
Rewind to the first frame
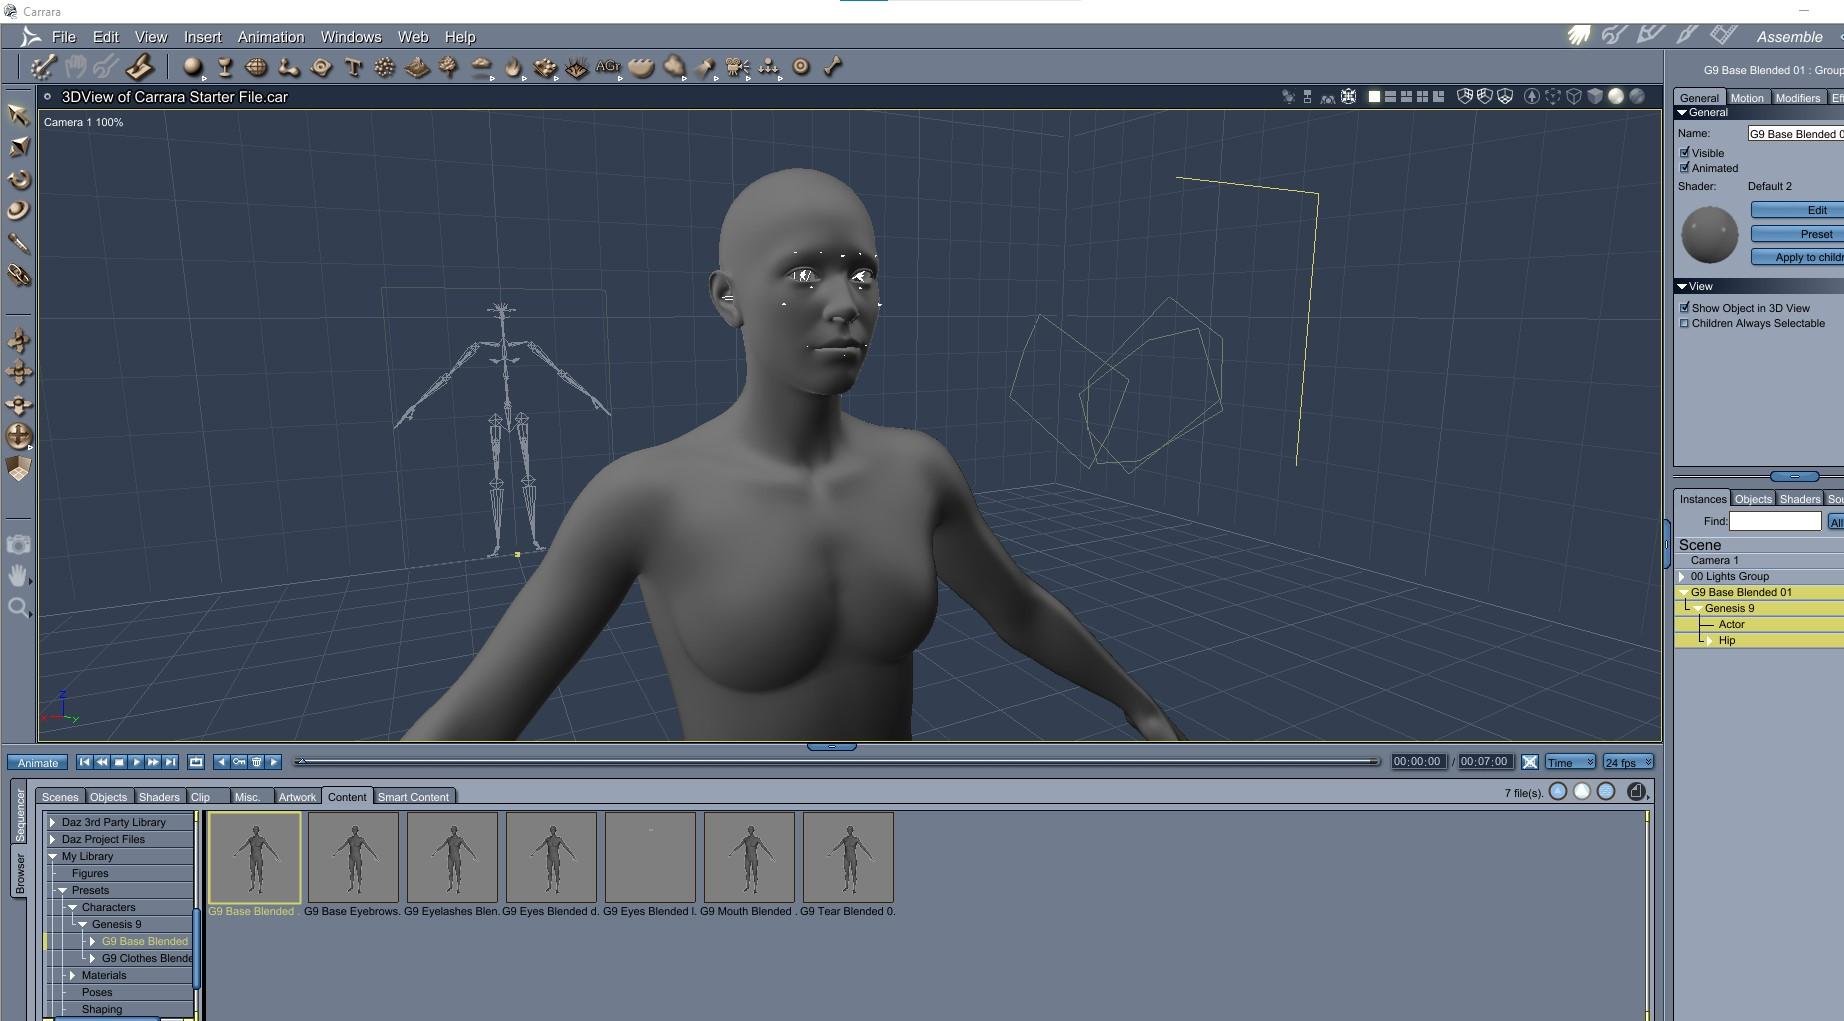(84, 762)
